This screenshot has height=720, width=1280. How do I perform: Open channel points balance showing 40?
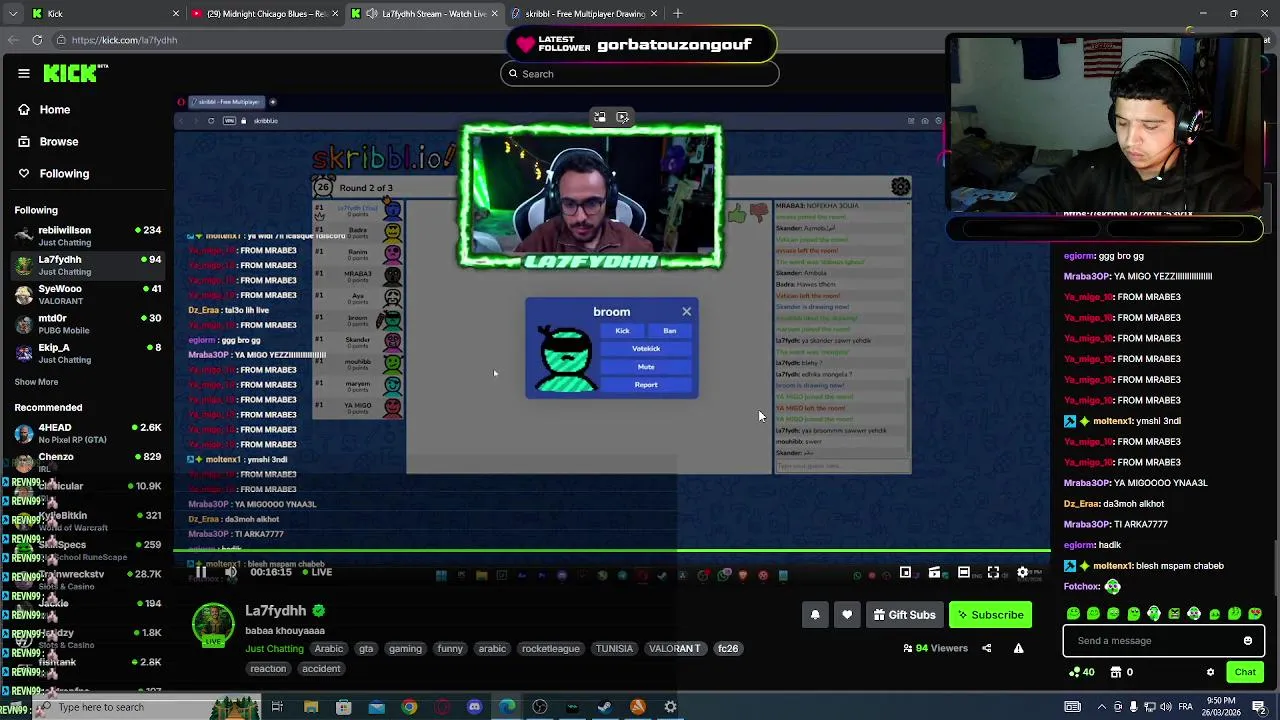click(1082, 672)
